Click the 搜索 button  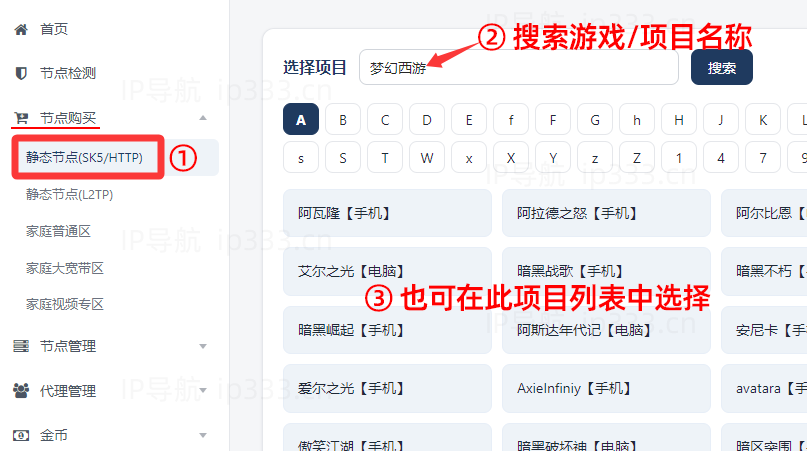pos(722,67)
